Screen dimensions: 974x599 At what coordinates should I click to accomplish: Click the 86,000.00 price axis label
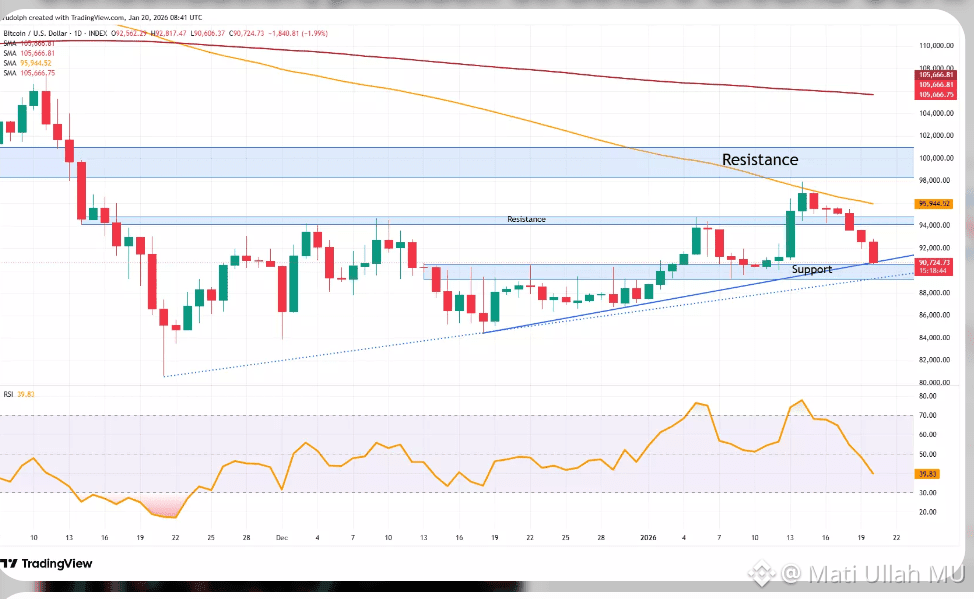click(x=934, y=315)
